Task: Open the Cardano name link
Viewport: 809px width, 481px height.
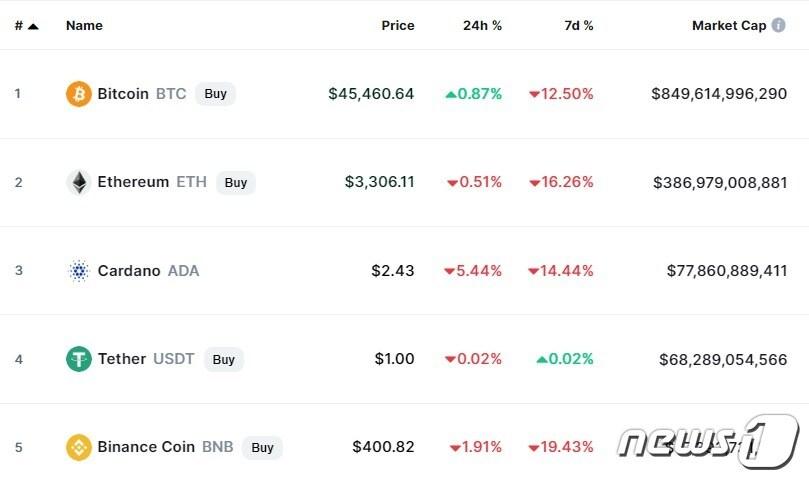Action: pos(129,271)
